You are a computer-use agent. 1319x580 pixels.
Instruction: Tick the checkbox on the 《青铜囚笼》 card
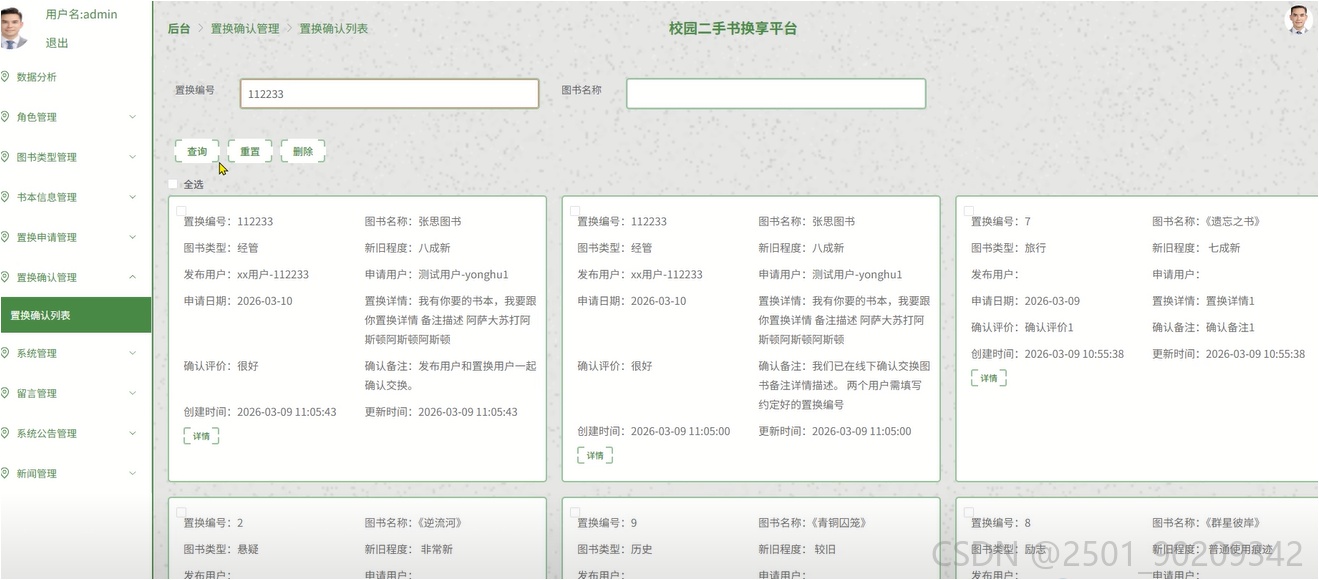pyautogui.click(x=575, y=512)
